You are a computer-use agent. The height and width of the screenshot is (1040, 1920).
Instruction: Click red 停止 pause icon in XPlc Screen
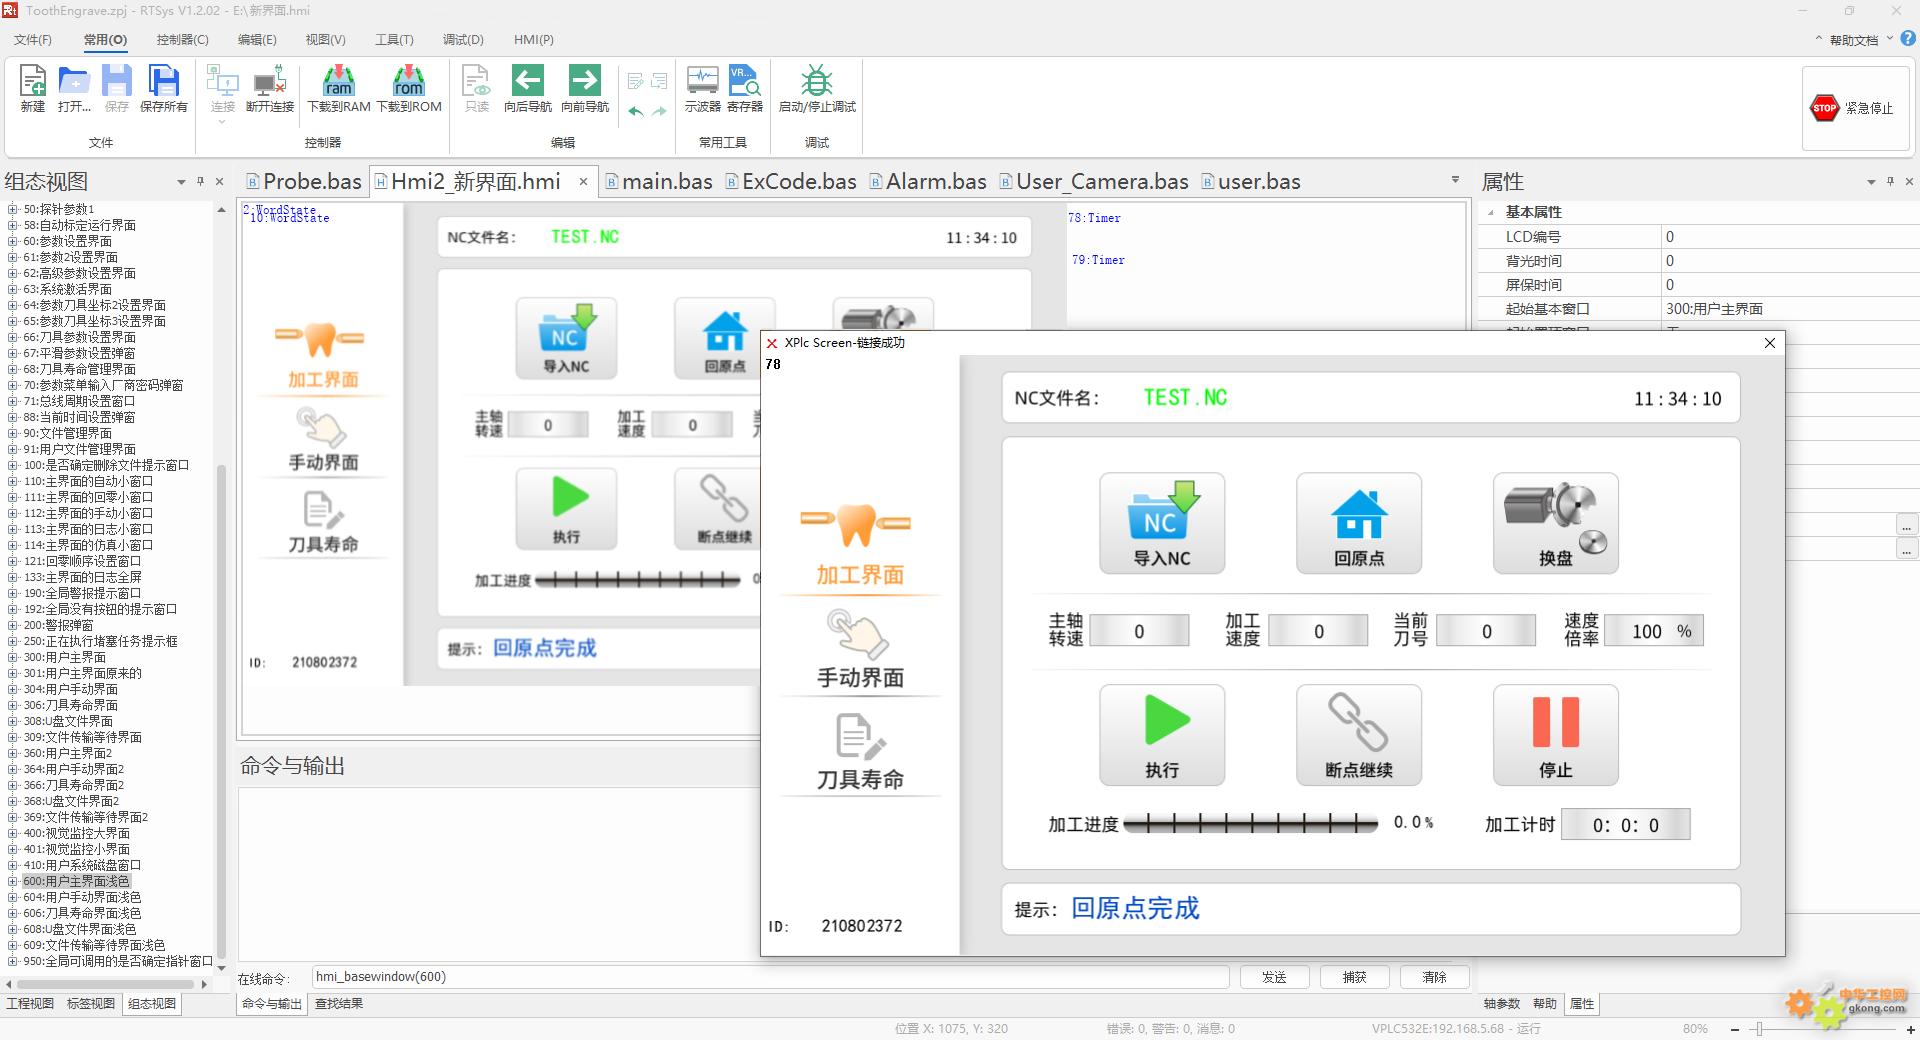[x=1556, y=735]
